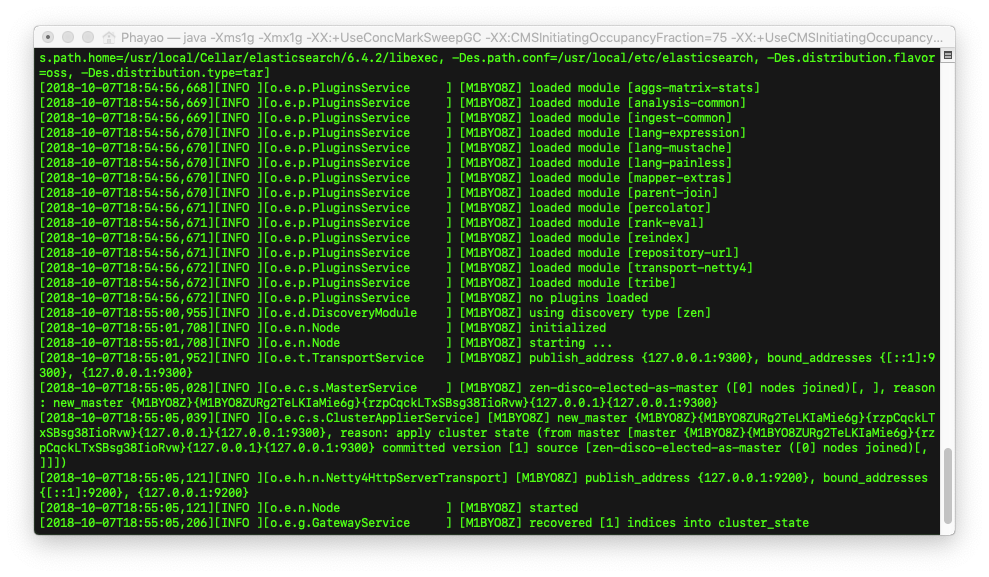Close the terminal window with the red button
This screenshot has width=989, height=577.
pos(48,37)
